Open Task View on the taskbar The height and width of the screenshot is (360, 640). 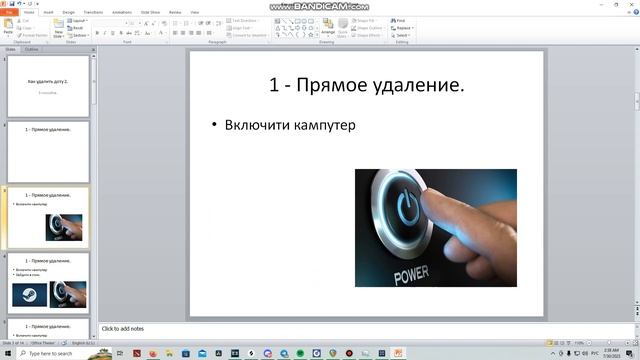[x=120, y=353]
